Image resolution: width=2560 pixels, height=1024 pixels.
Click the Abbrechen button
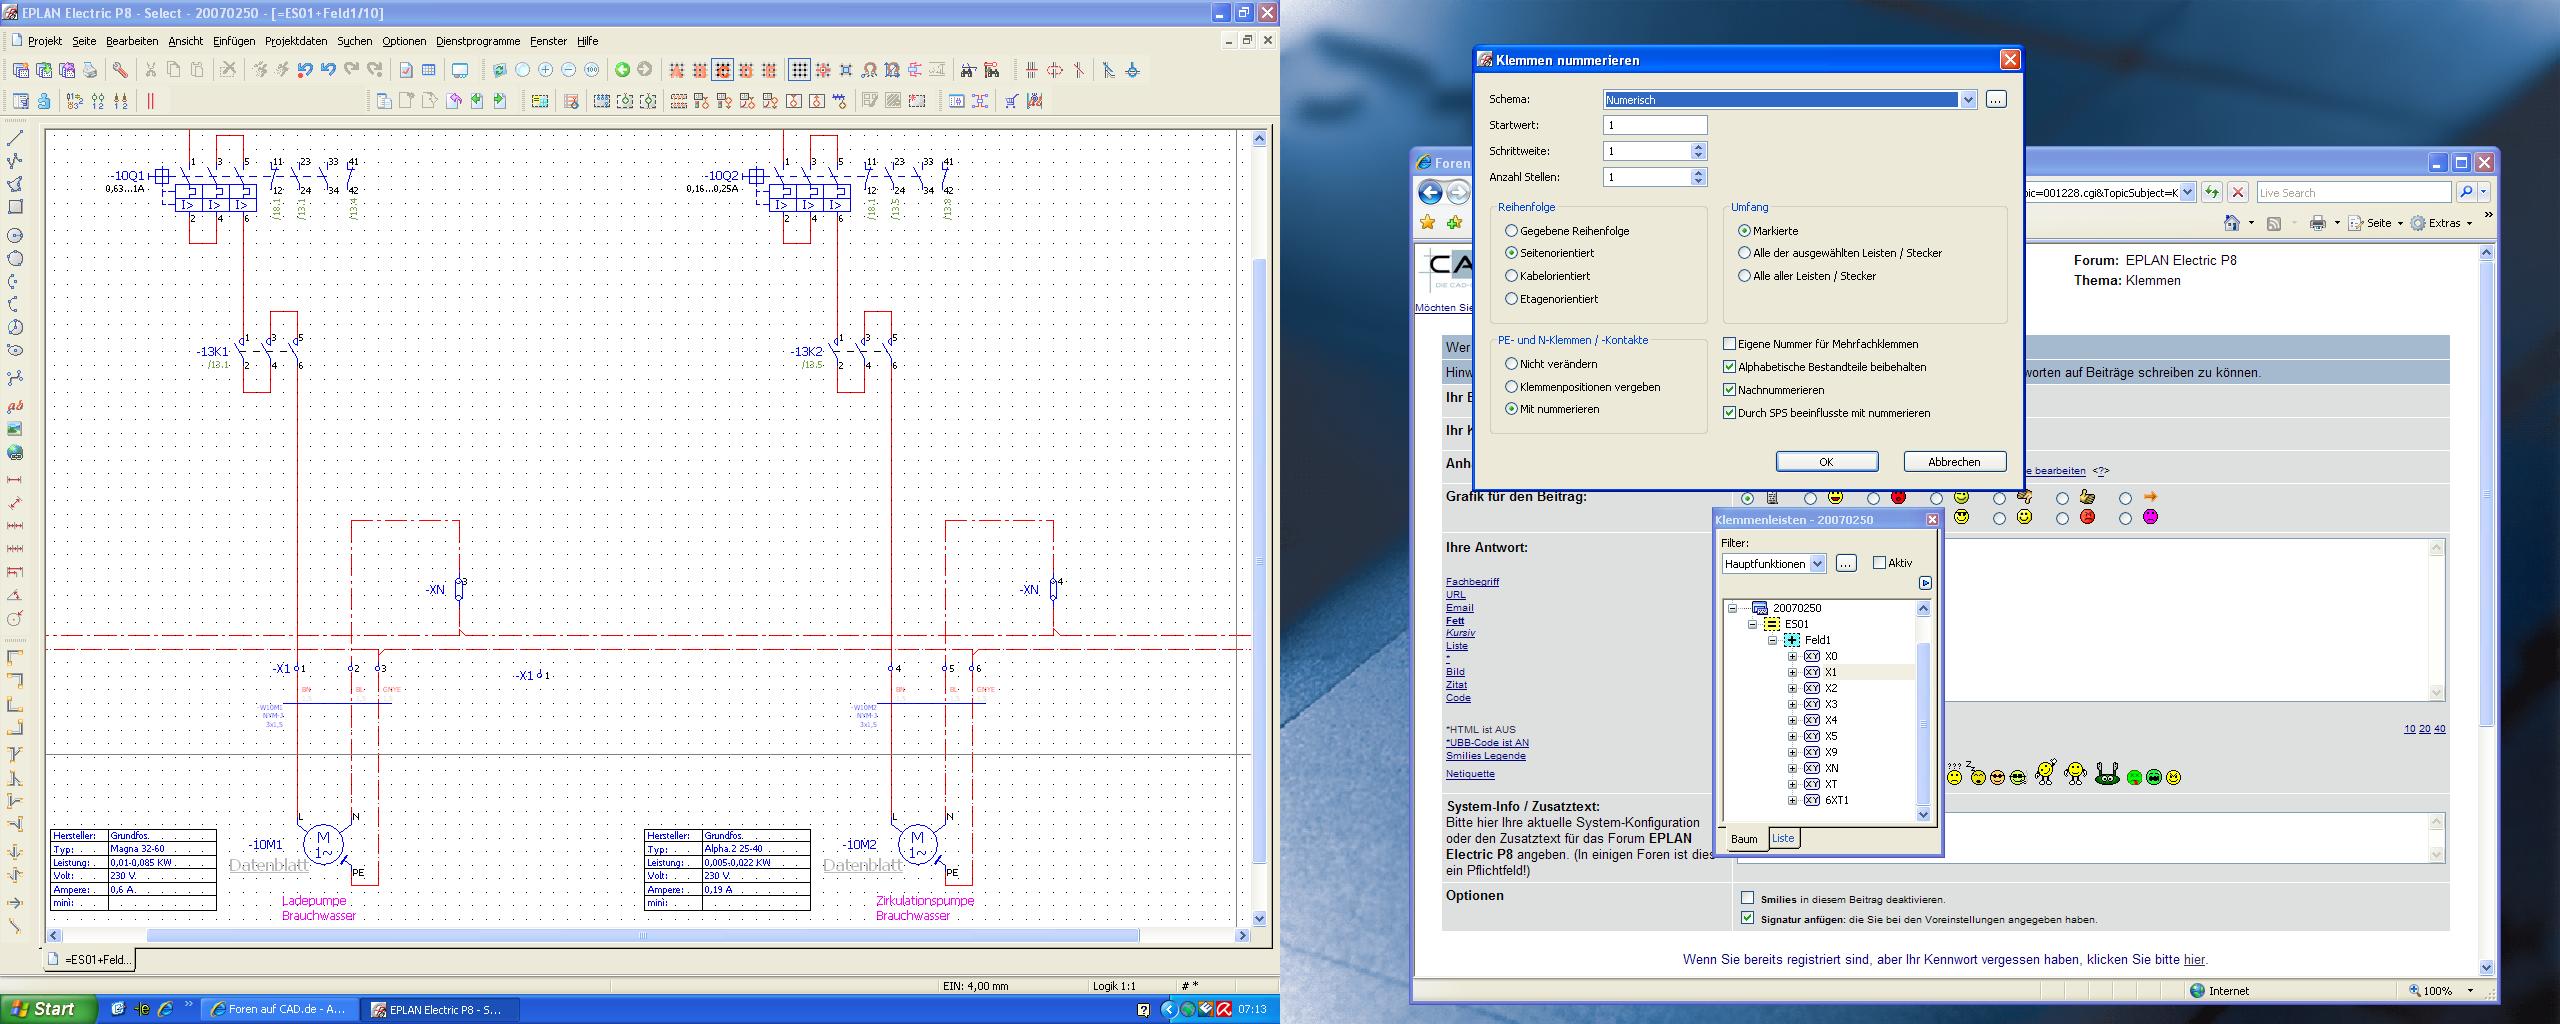[1954, 461]
